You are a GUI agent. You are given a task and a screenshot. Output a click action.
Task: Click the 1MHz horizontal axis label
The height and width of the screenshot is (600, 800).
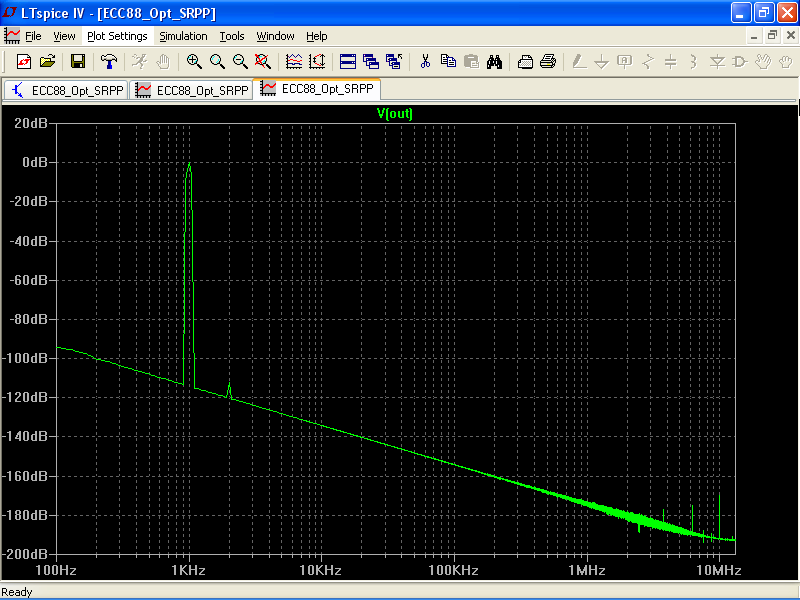587,570
